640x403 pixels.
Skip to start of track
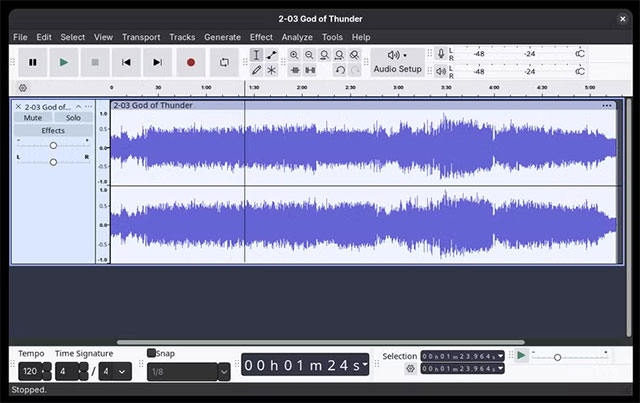point(126,62)
